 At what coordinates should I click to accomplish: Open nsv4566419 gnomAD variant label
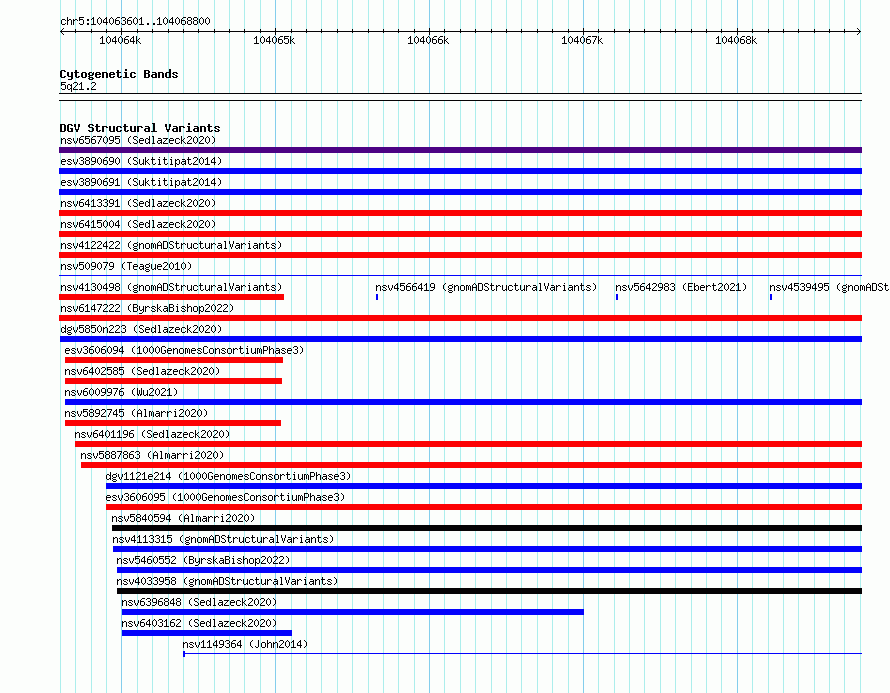point(486,287)
